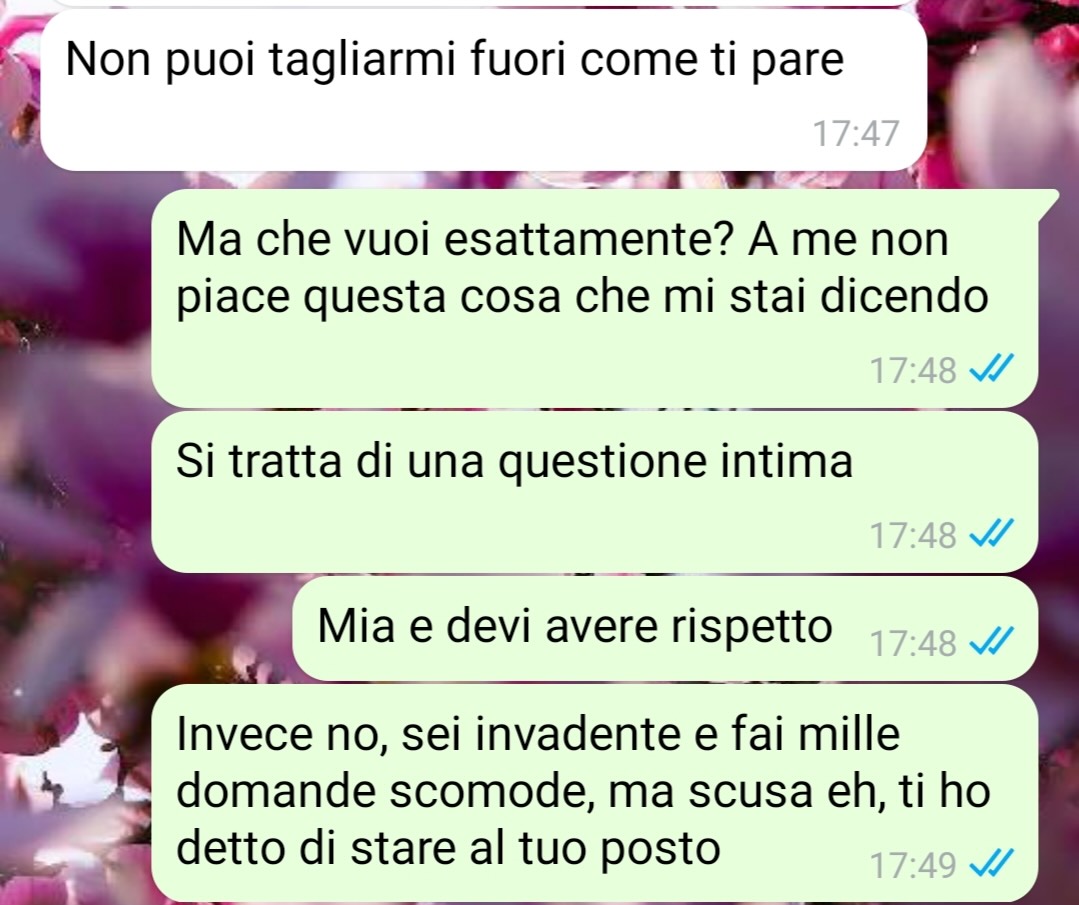Click the 17:49 timestamp on last message
The height and width of the screenshot is (905, 1079).
pyautogui.click(x=913, y=864)
